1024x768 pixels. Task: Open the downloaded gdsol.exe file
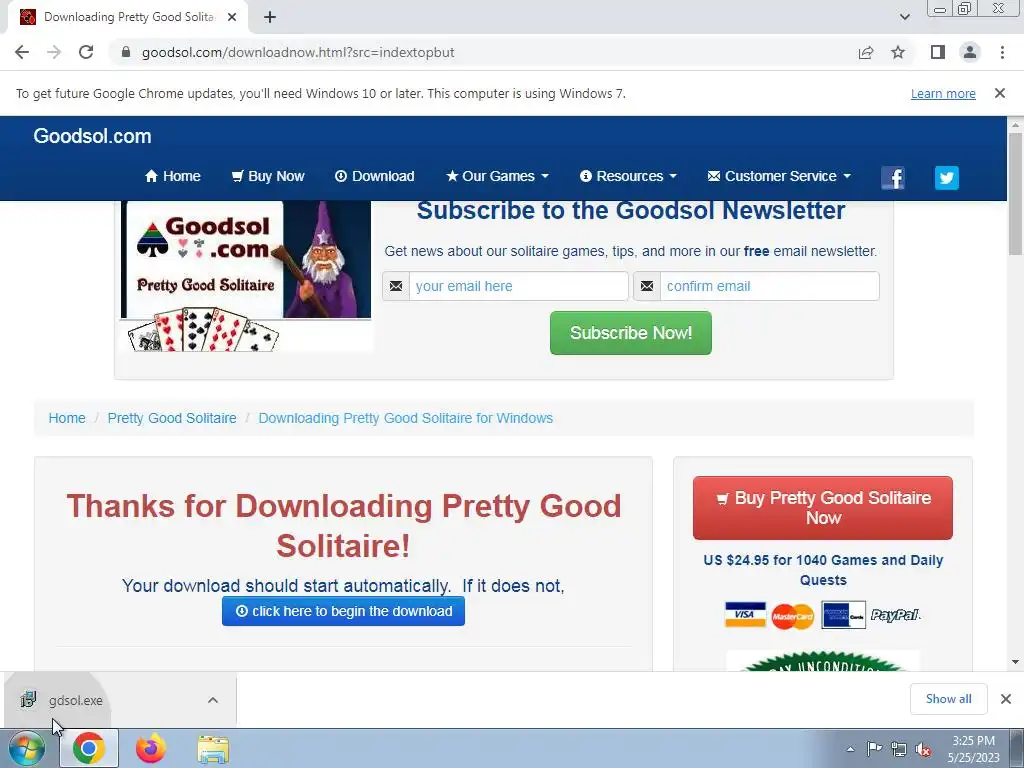75,700
